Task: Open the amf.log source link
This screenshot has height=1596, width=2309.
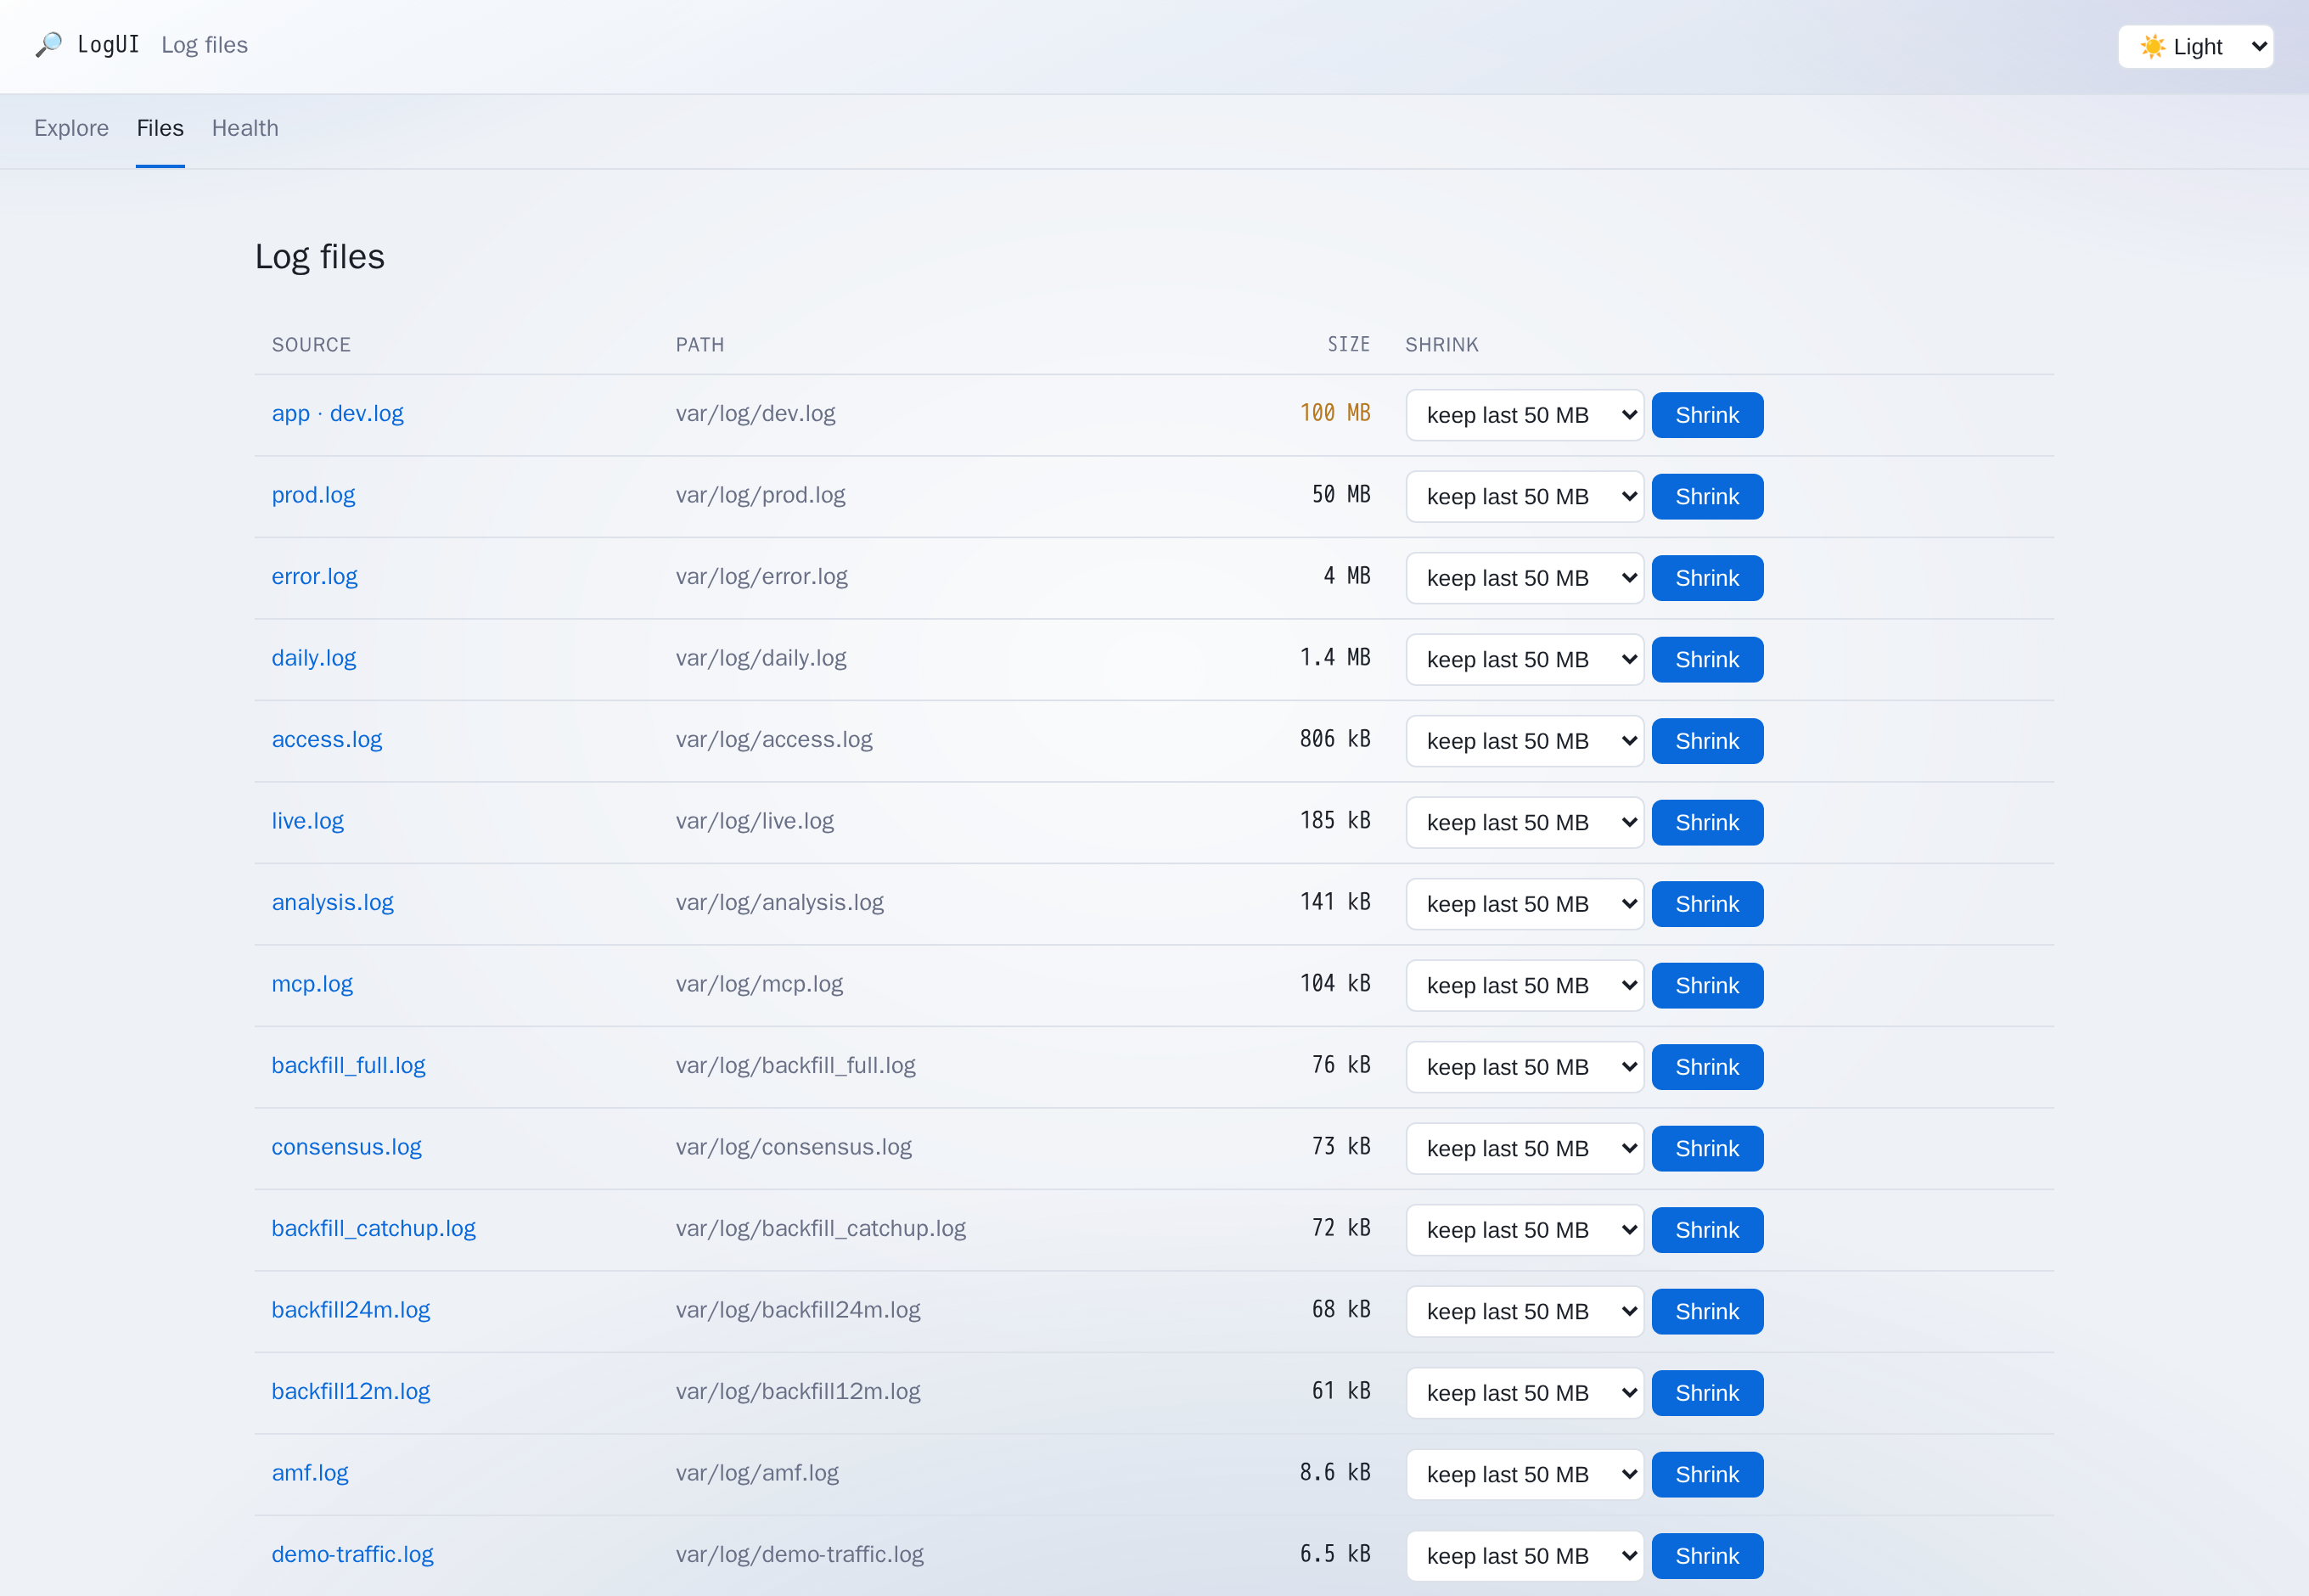Action: (x=309, y=1473)
